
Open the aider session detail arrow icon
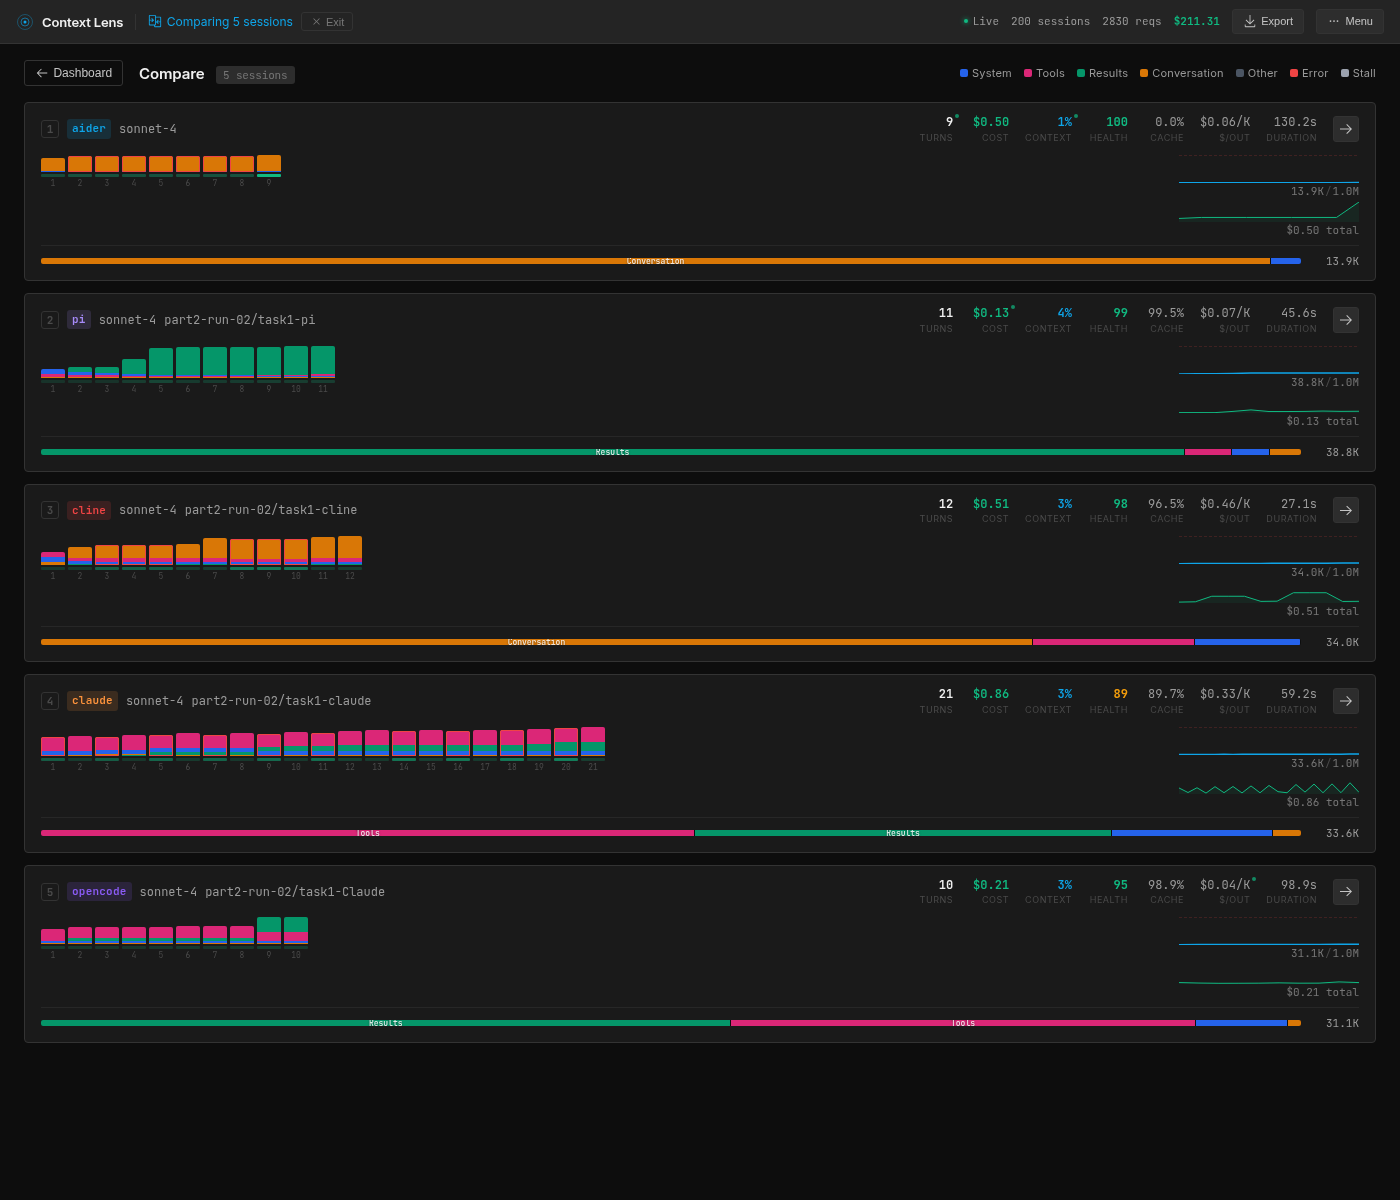click(1345, 129)
